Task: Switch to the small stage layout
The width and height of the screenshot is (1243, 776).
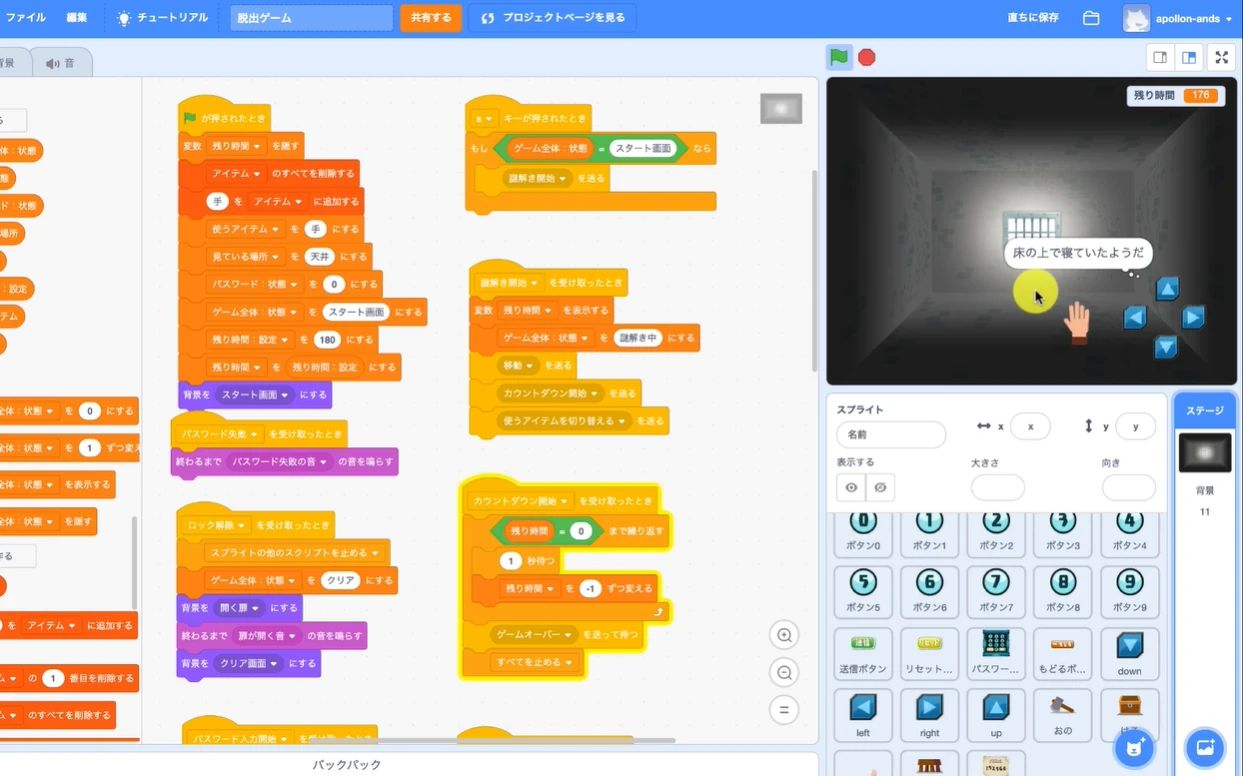Action: pyautogui.click(x=1160, y=57)
